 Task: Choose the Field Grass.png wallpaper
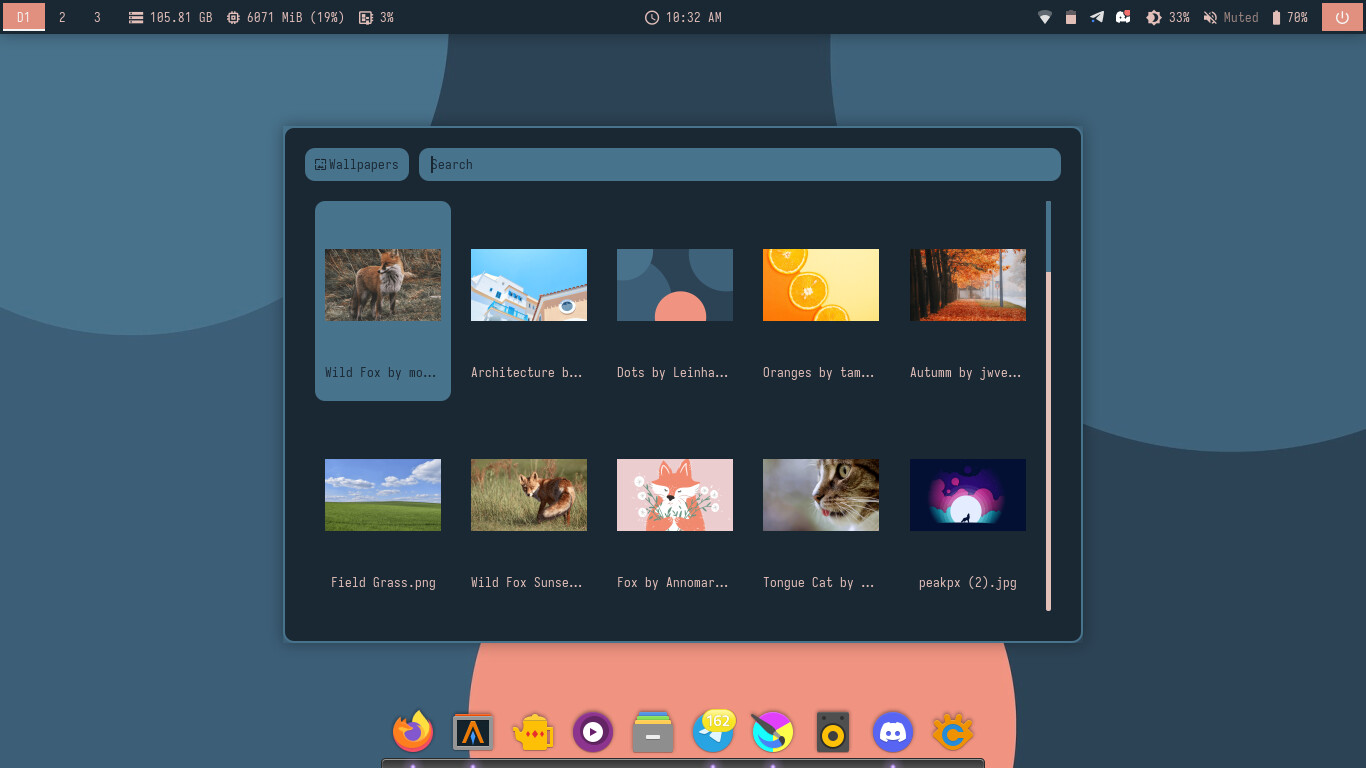(x=383, y=511)
